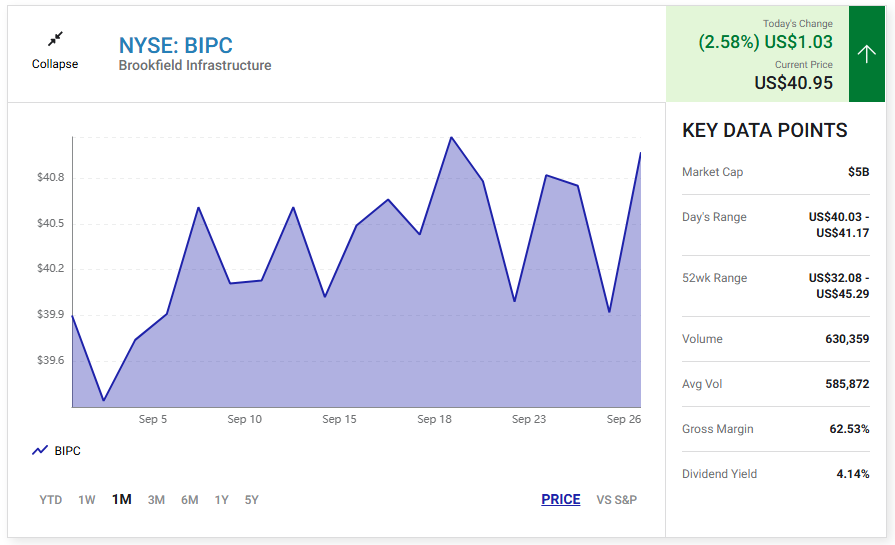This screenshot has height=545, width=895.
Task: Select the 1W time range
Action: tap(87, 500)
